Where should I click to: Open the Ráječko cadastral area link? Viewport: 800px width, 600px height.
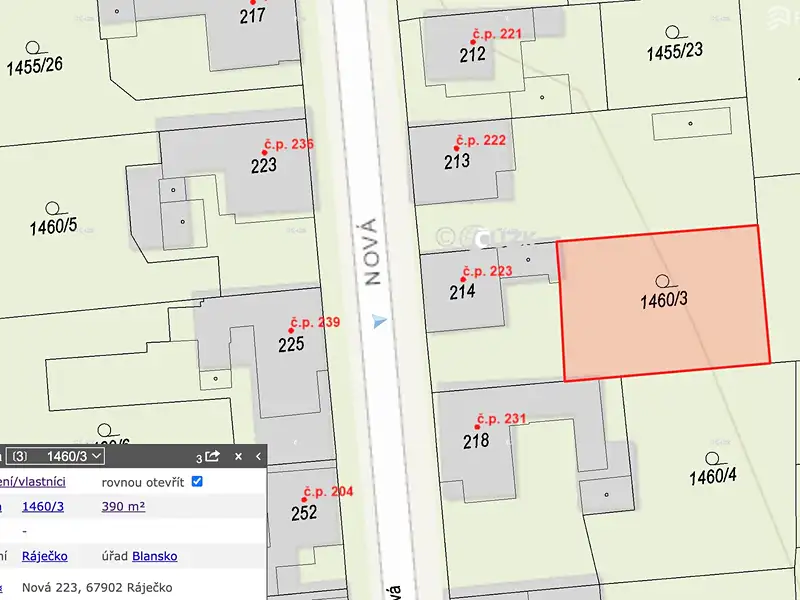[44, 556]
